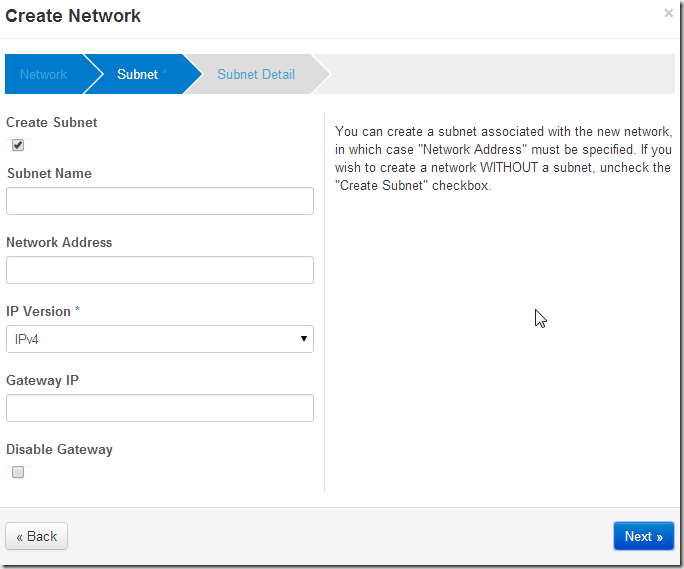684x569 pixels.
Task: Close the Create Network dialog
Action: [668, 14]
